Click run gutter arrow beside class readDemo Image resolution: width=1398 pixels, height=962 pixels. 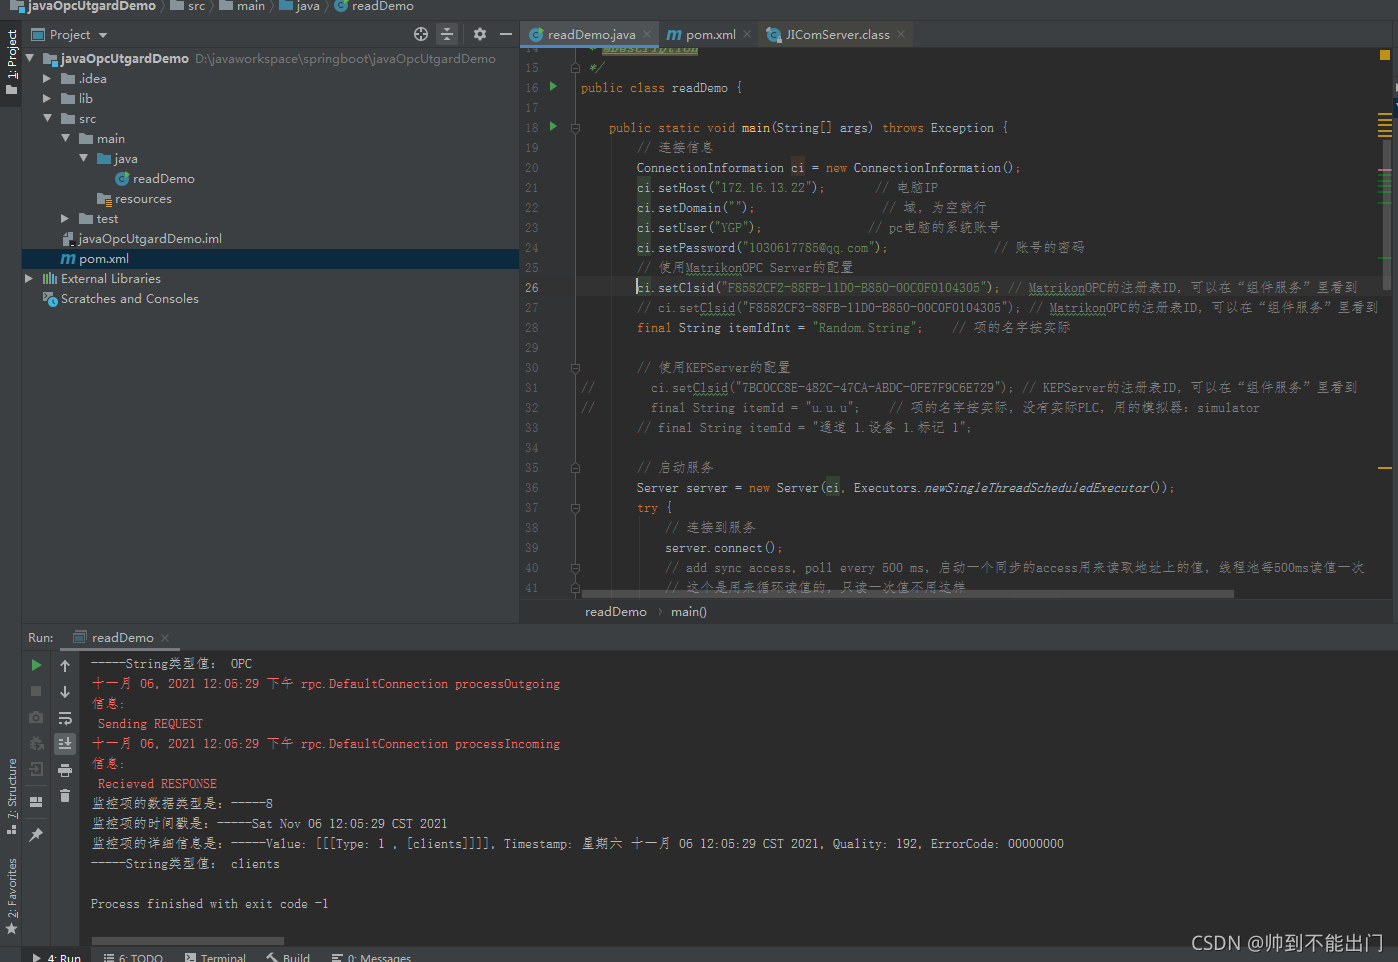553,87
